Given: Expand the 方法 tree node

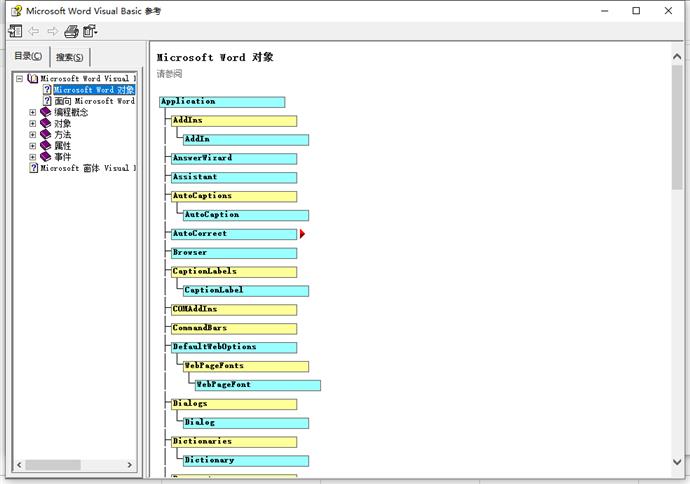Looking at the screenshot, I should [33, 134].
